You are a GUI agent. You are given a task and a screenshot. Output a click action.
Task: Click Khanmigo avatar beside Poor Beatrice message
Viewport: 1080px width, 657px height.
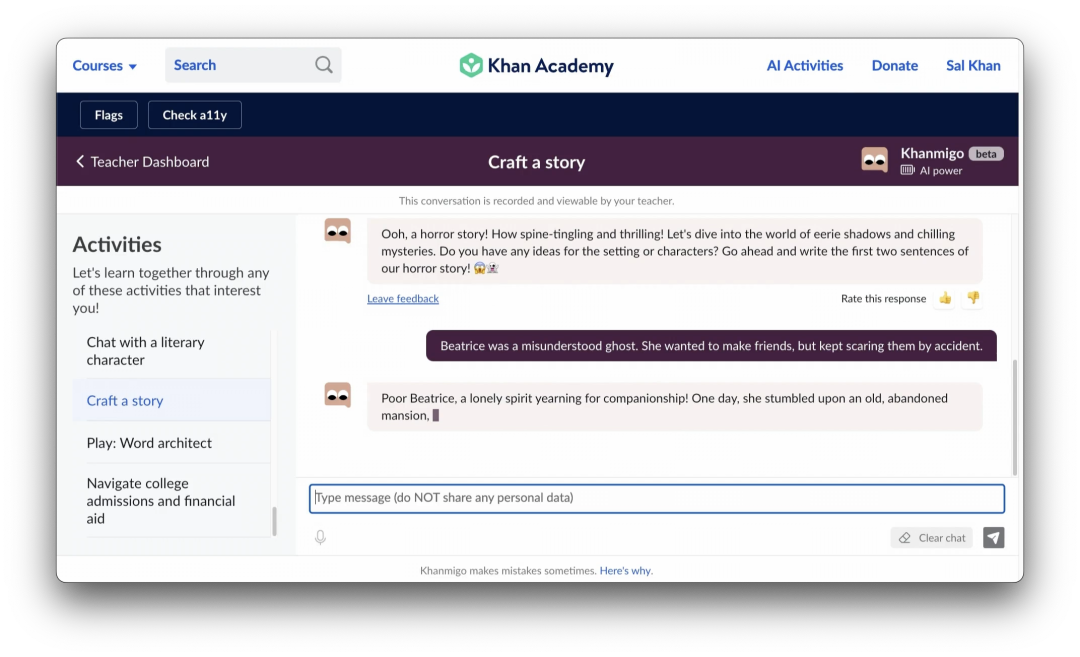[x=338, y=395]
